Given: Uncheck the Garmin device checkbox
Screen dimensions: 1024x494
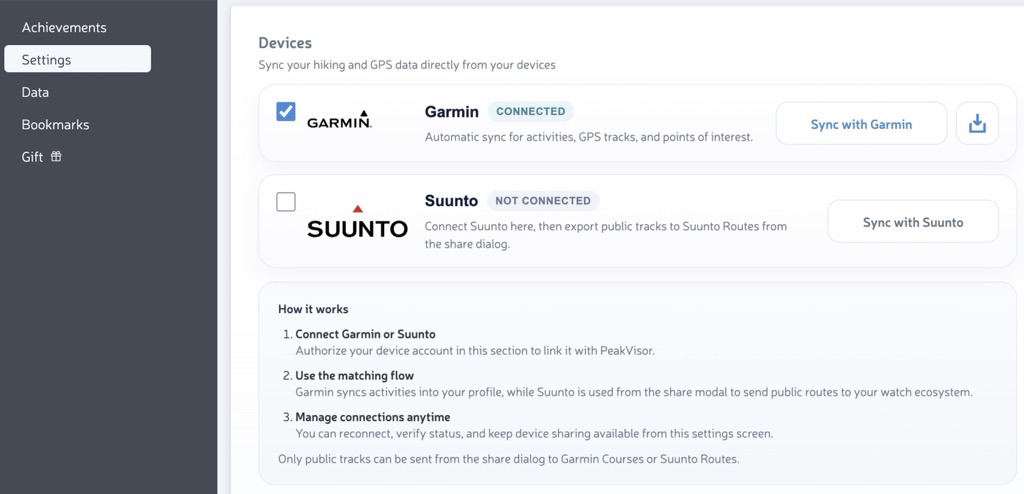Looking at the screenshot, I should [x=285, y=111].
